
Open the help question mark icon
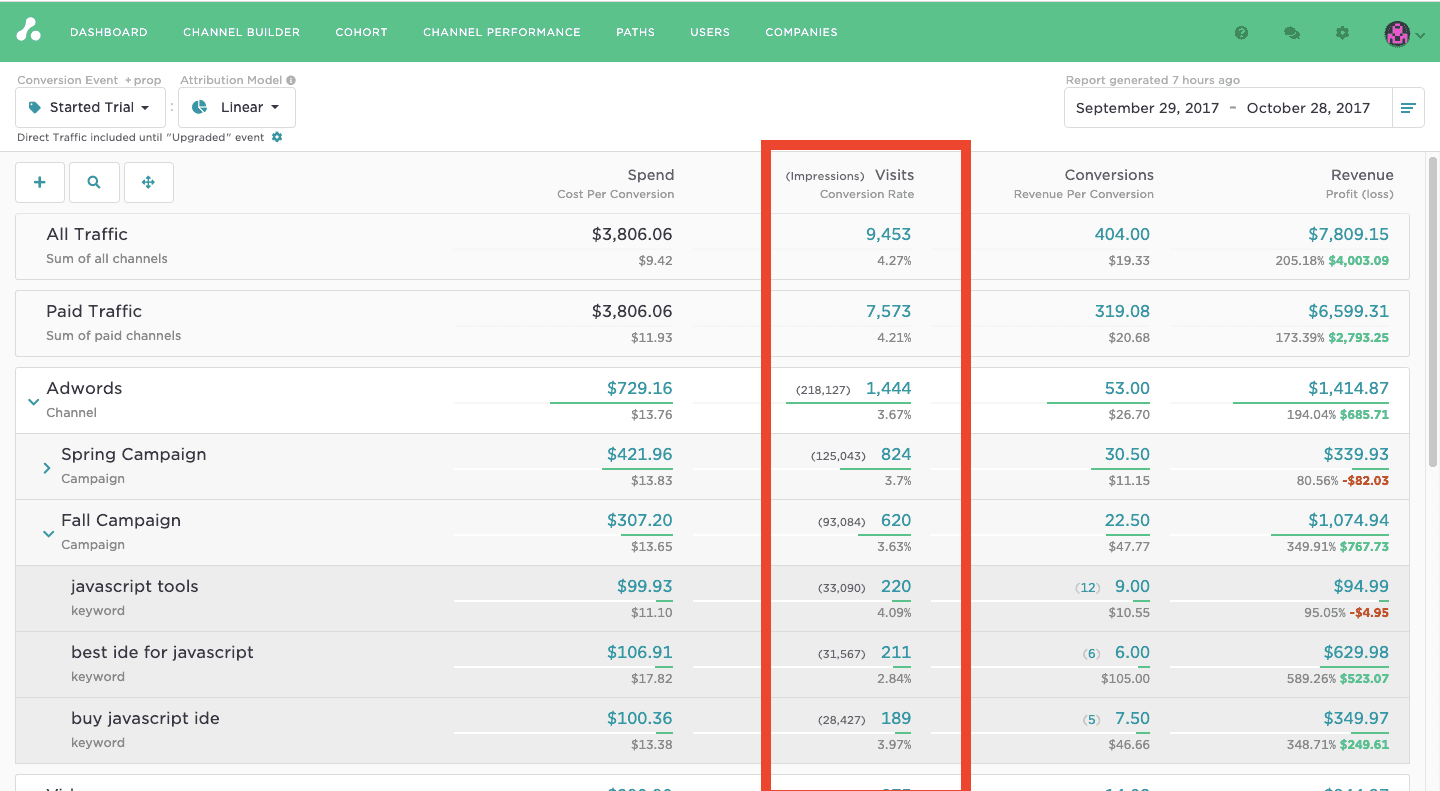point(1241,33)
